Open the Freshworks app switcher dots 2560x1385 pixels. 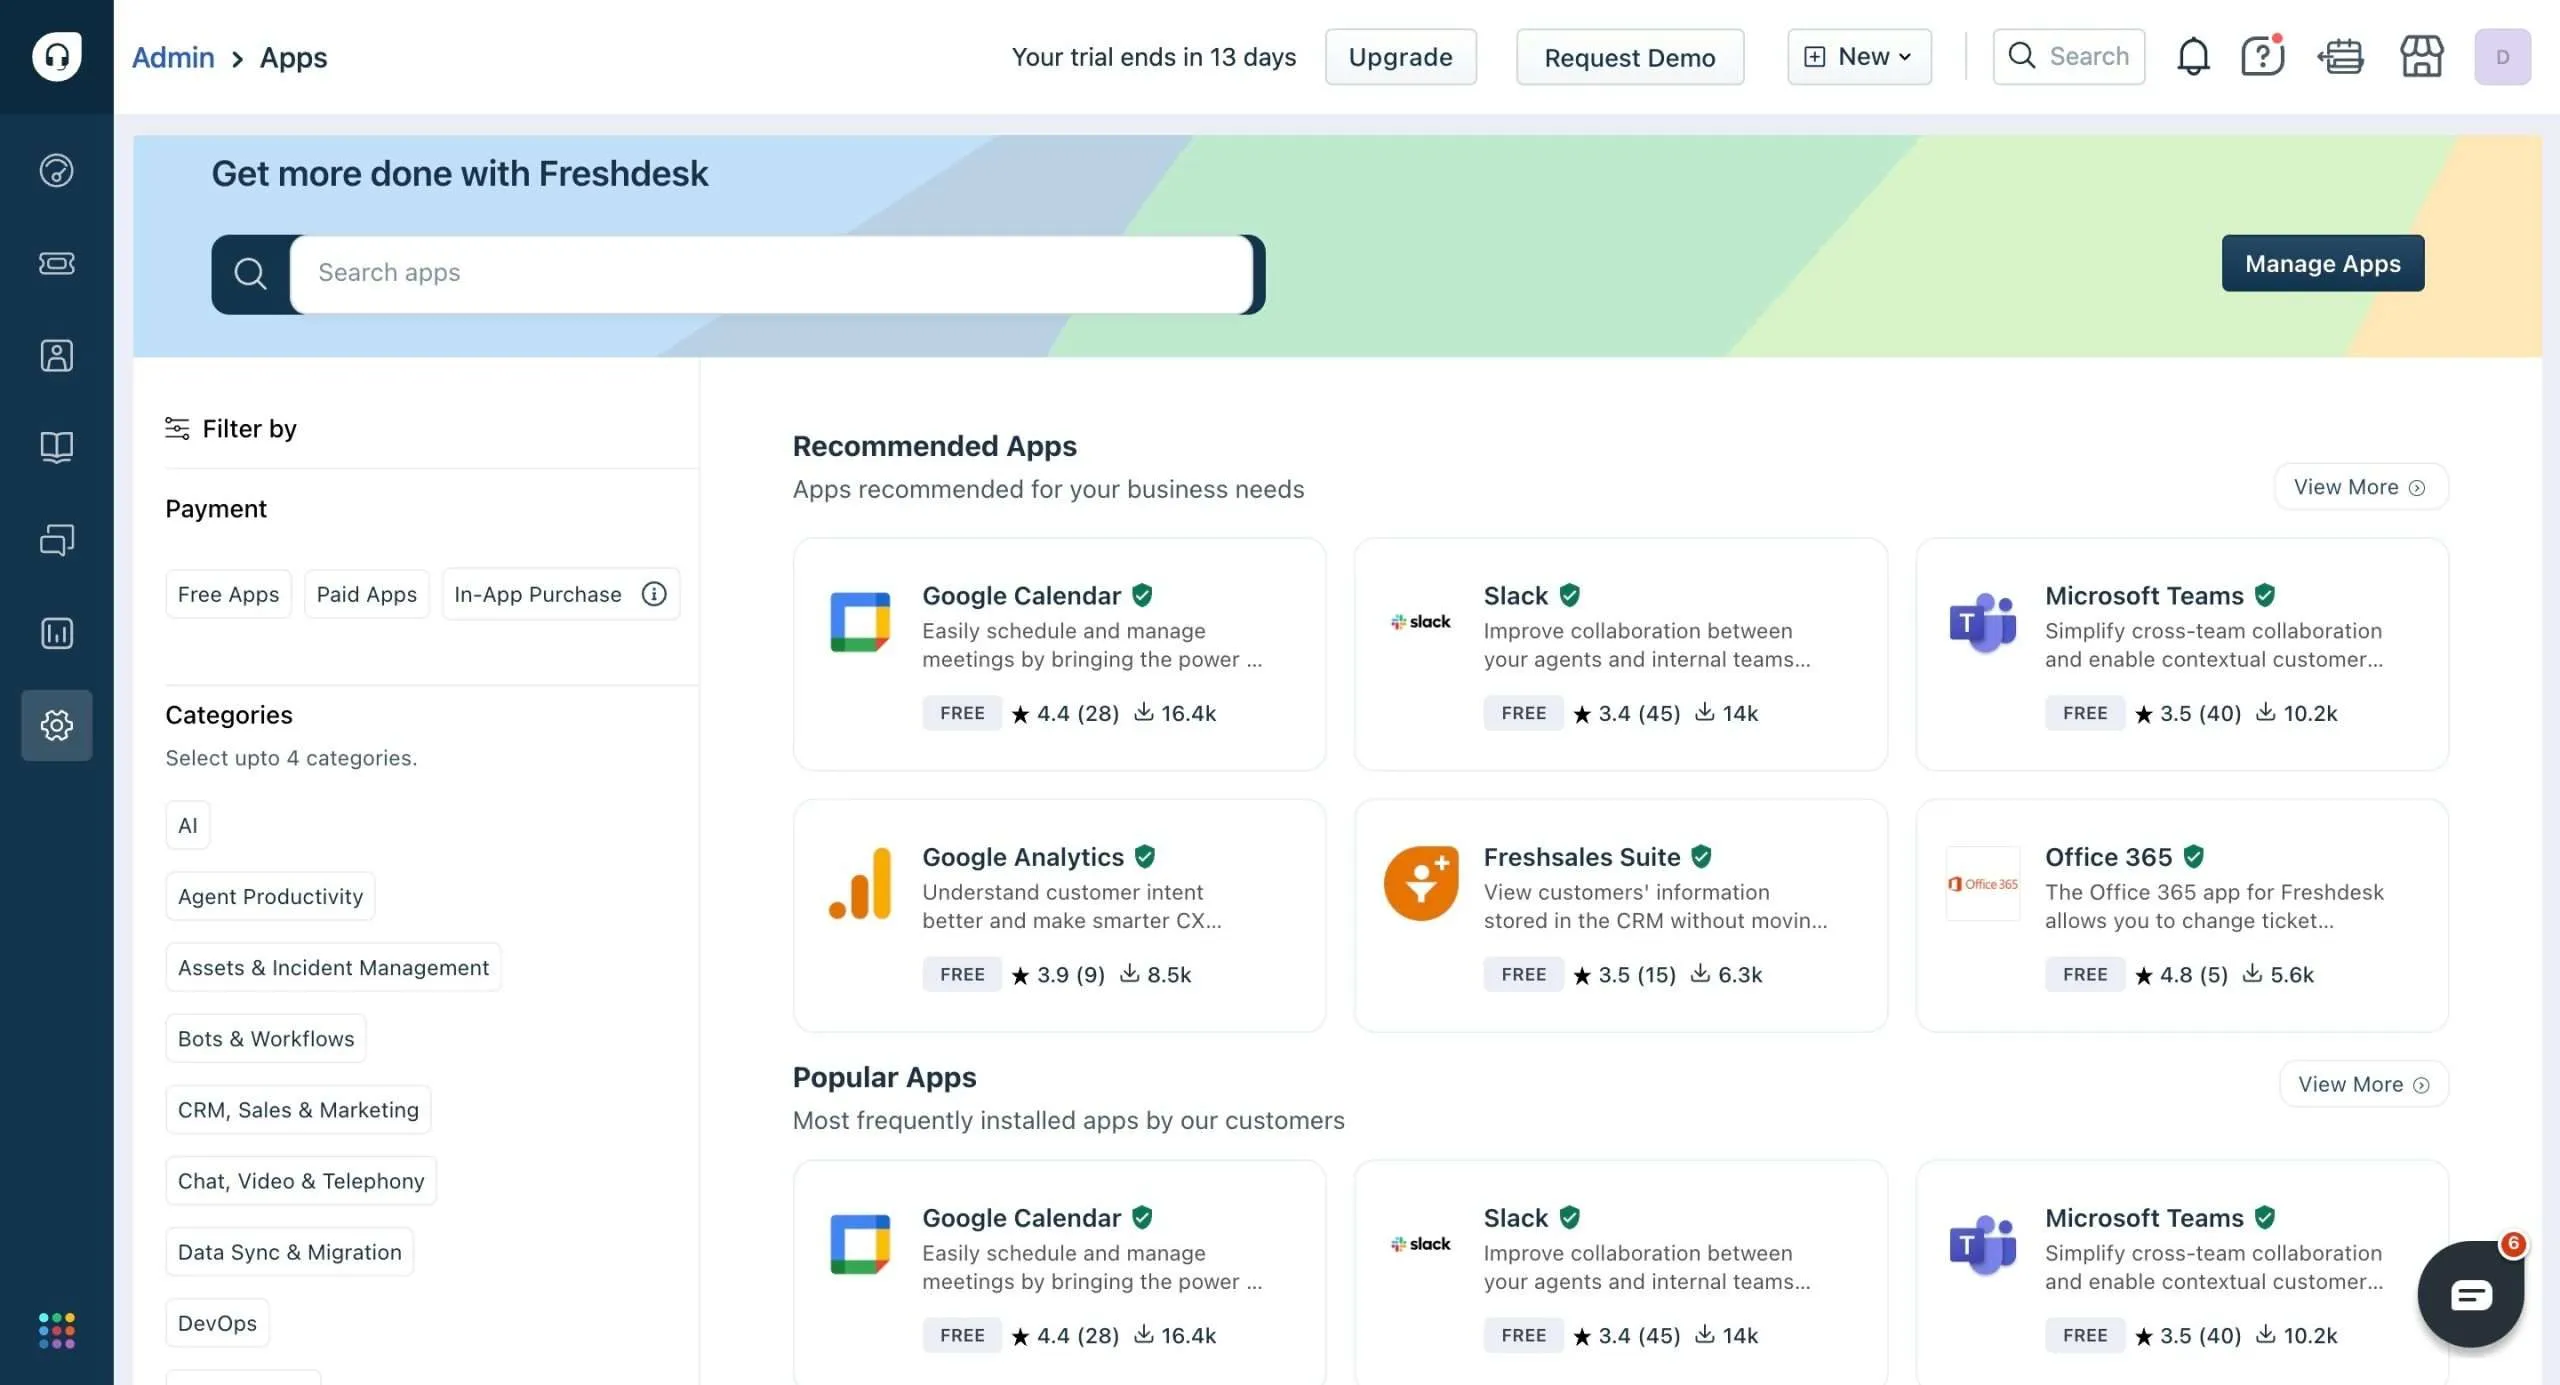click(x=56, y=1330)
